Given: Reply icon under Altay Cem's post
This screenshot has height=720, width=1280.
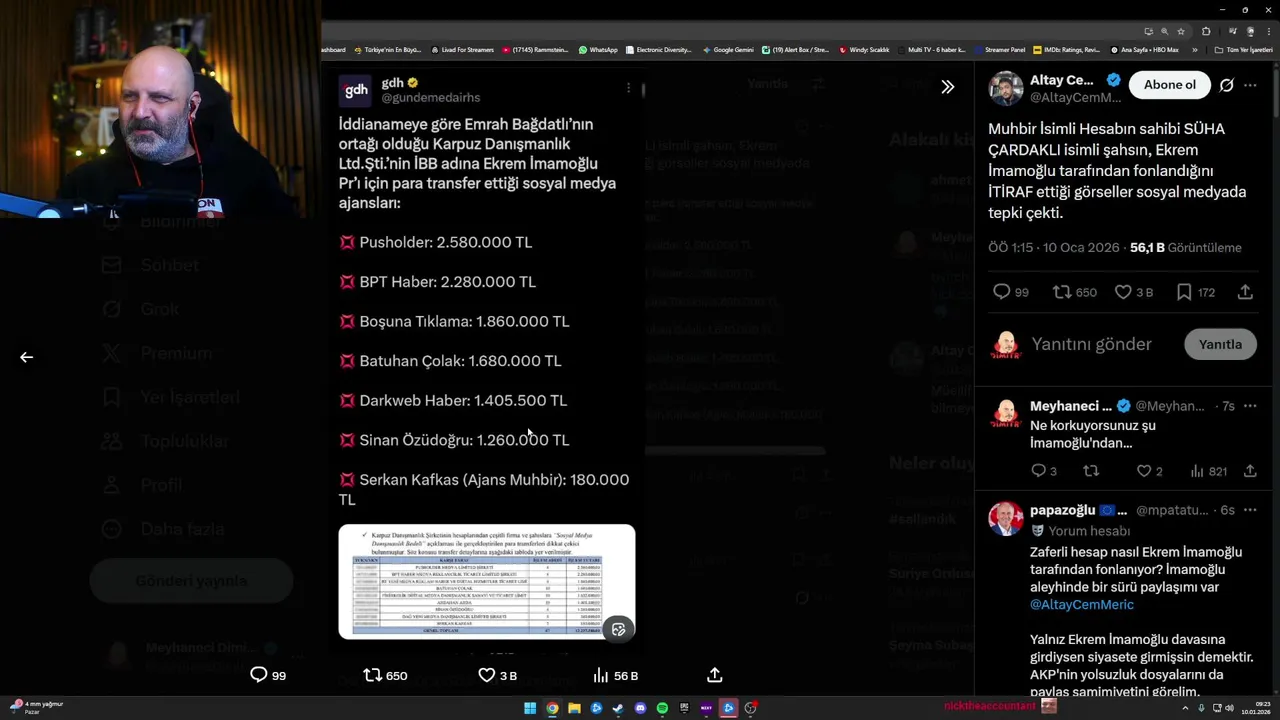Looking at the screenshot, I should pyautogui.click(x=1010, y=292).
